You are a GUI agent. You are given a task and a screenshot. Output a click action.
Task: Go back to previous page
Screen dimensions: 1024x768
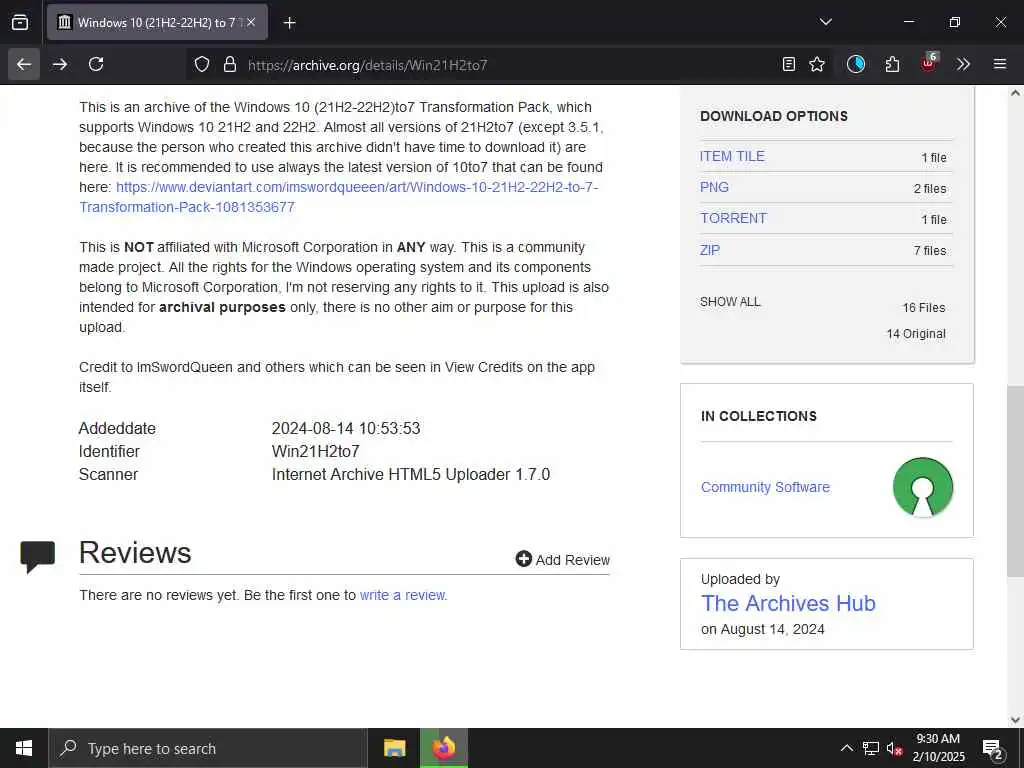[x=24, y=64]
